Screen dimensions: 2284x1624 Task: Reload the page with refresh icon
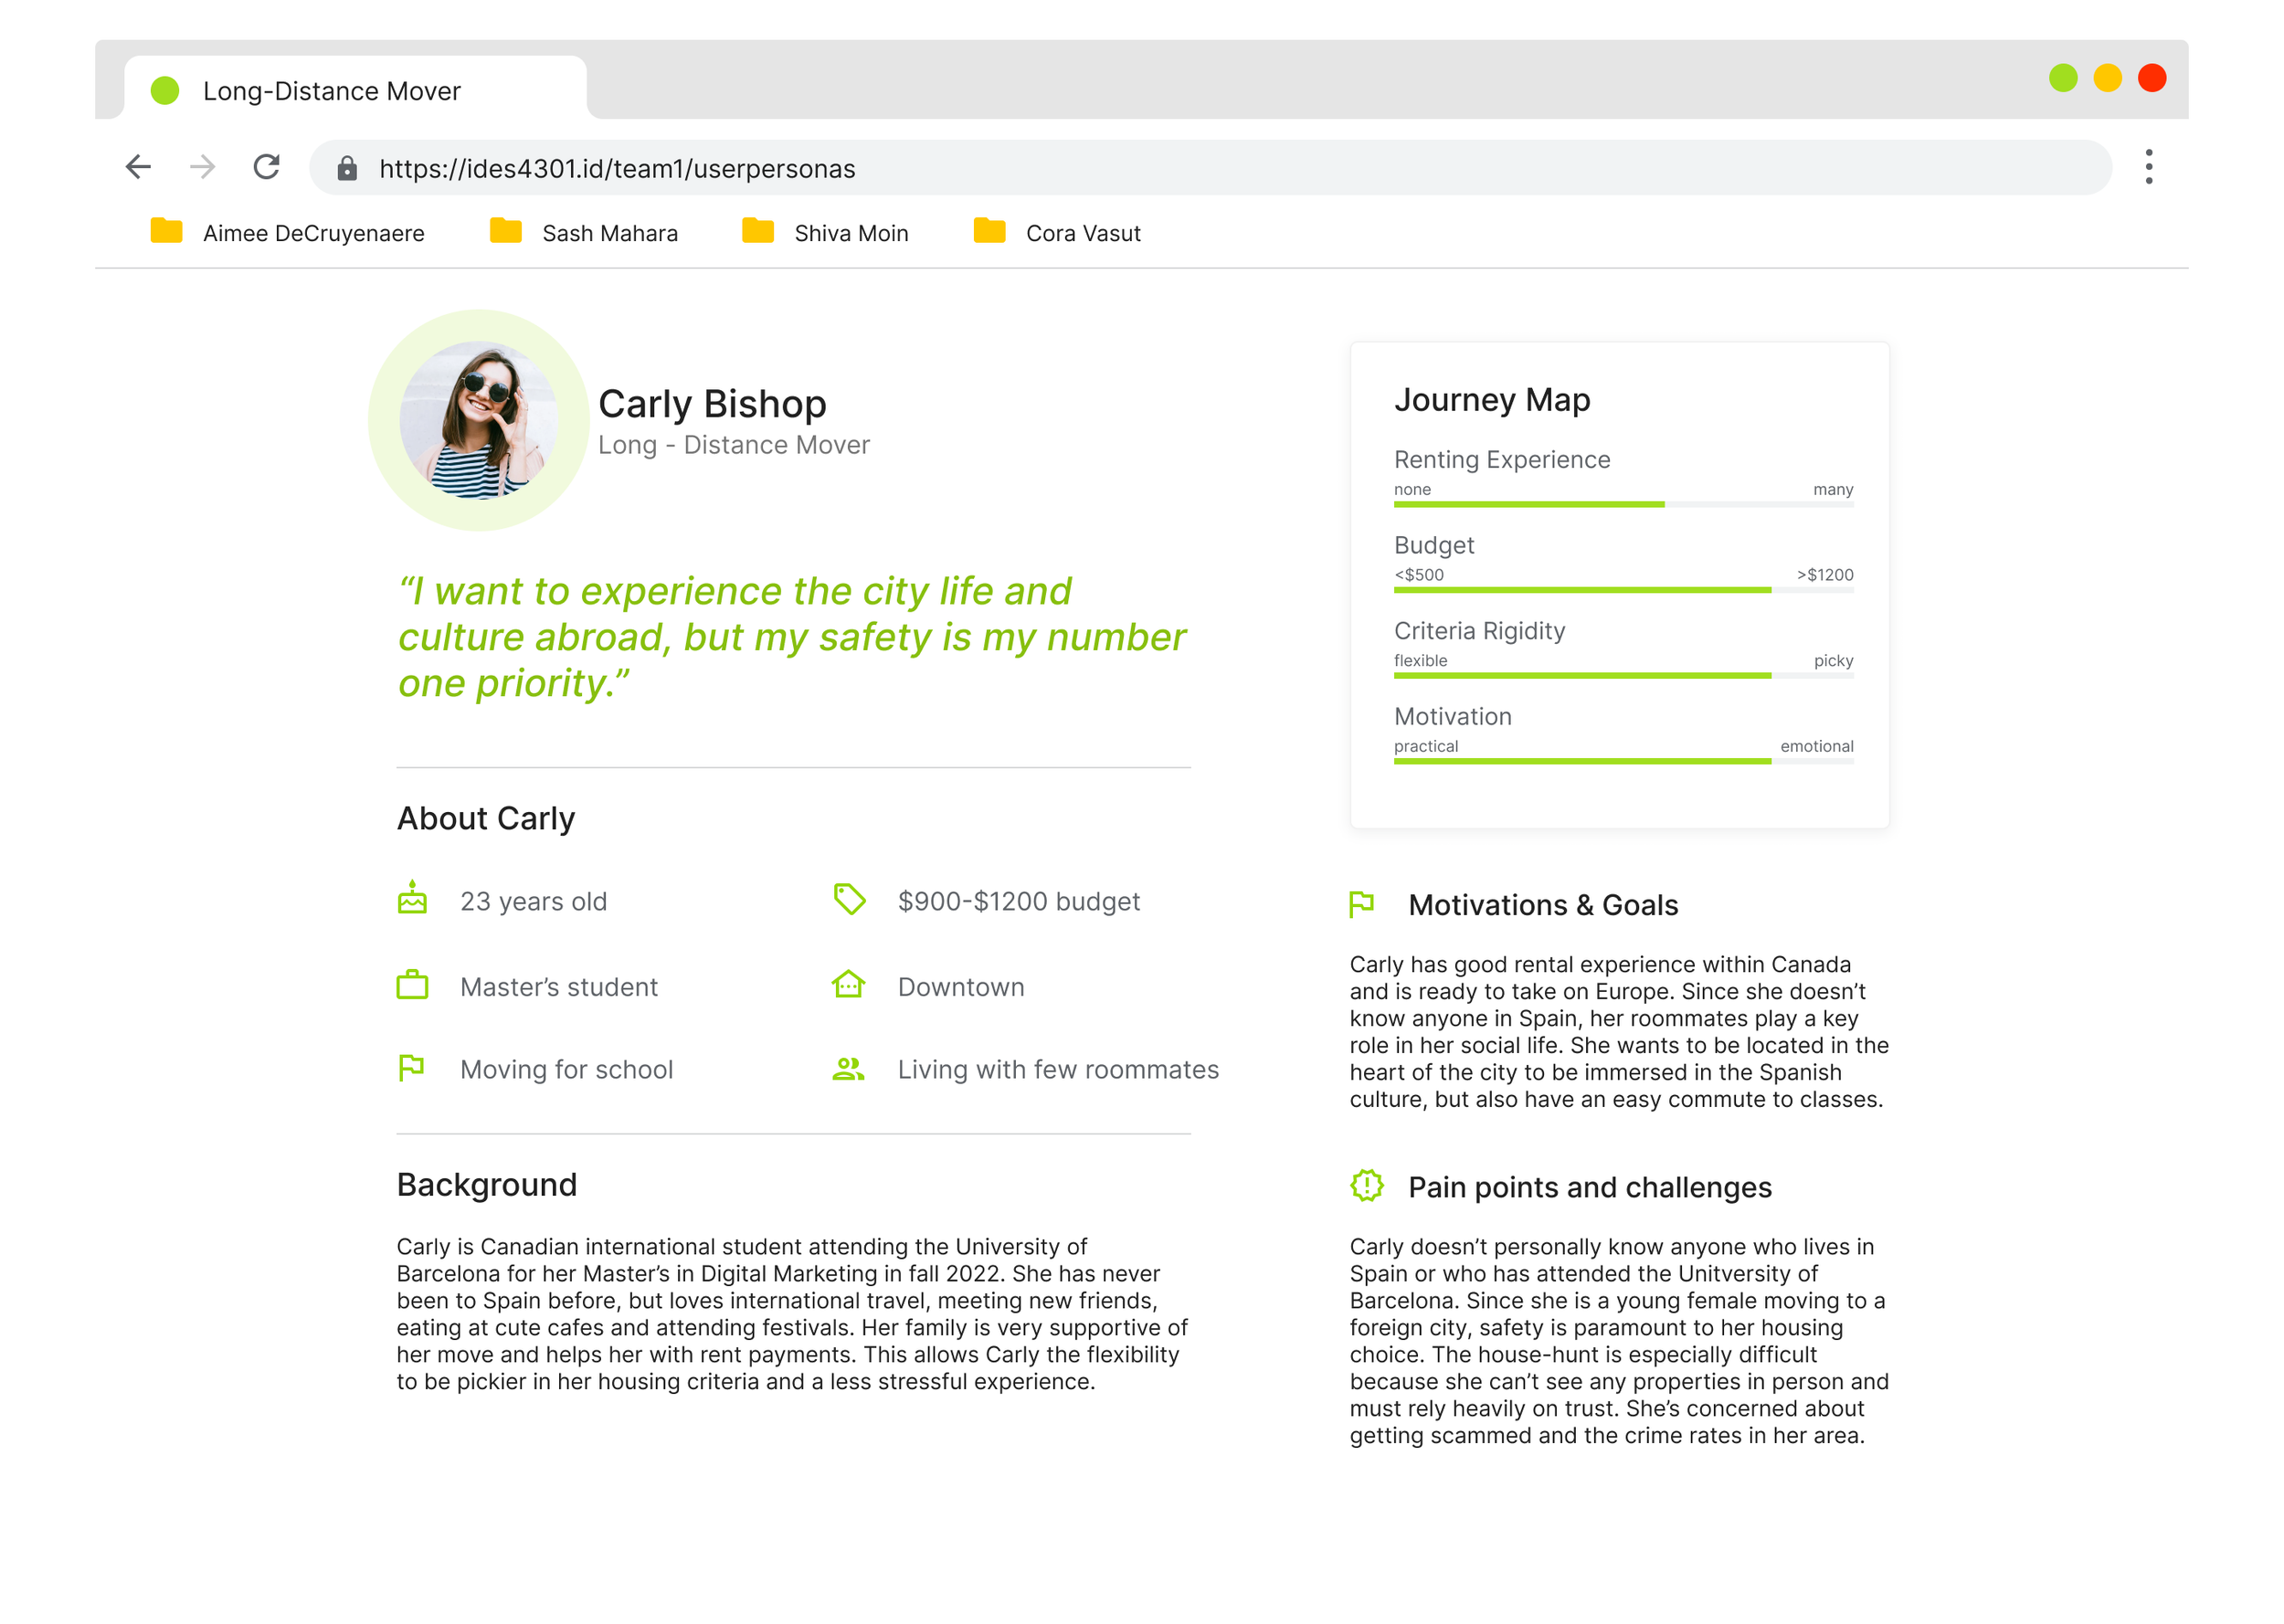[267, 167]
